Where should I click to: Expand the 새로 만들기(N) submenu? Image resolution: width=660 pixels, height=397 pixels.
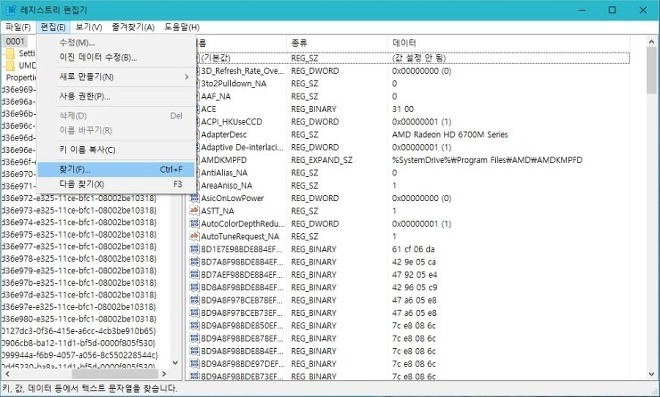point(116,77)
